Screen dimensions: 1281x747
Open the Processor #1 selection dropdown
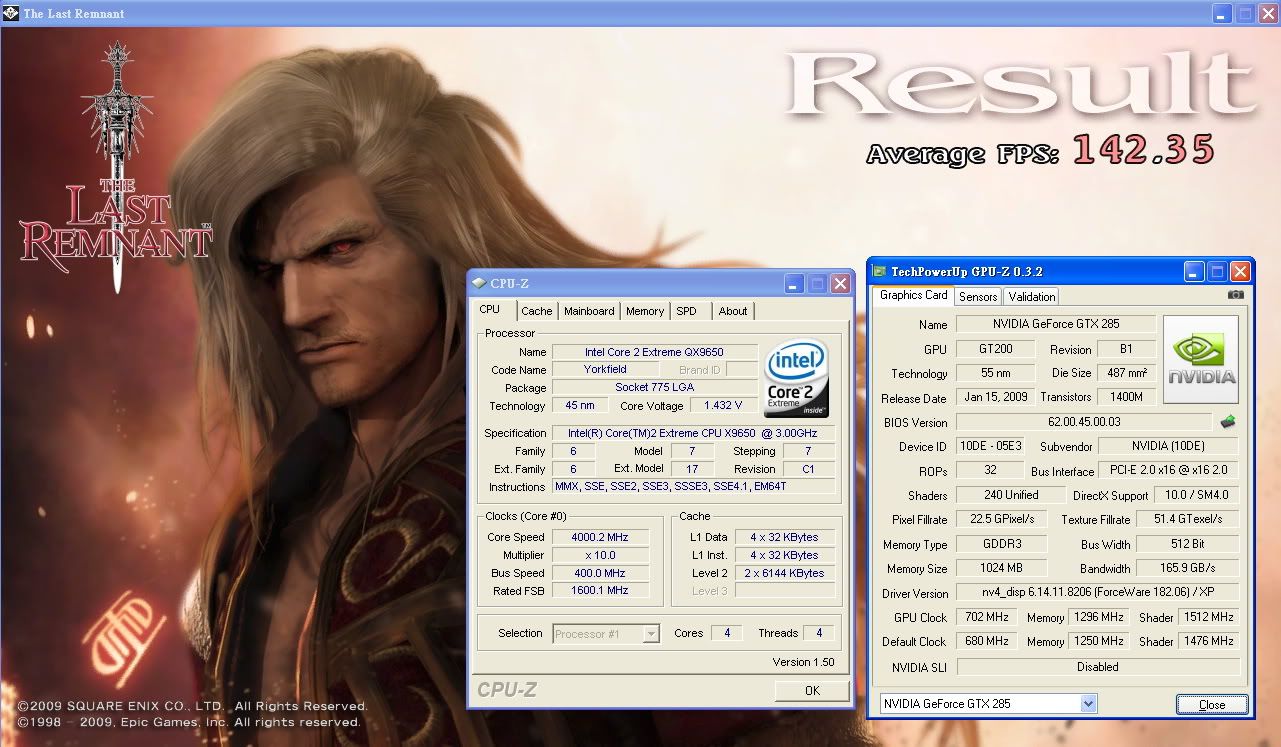[652, 633]
